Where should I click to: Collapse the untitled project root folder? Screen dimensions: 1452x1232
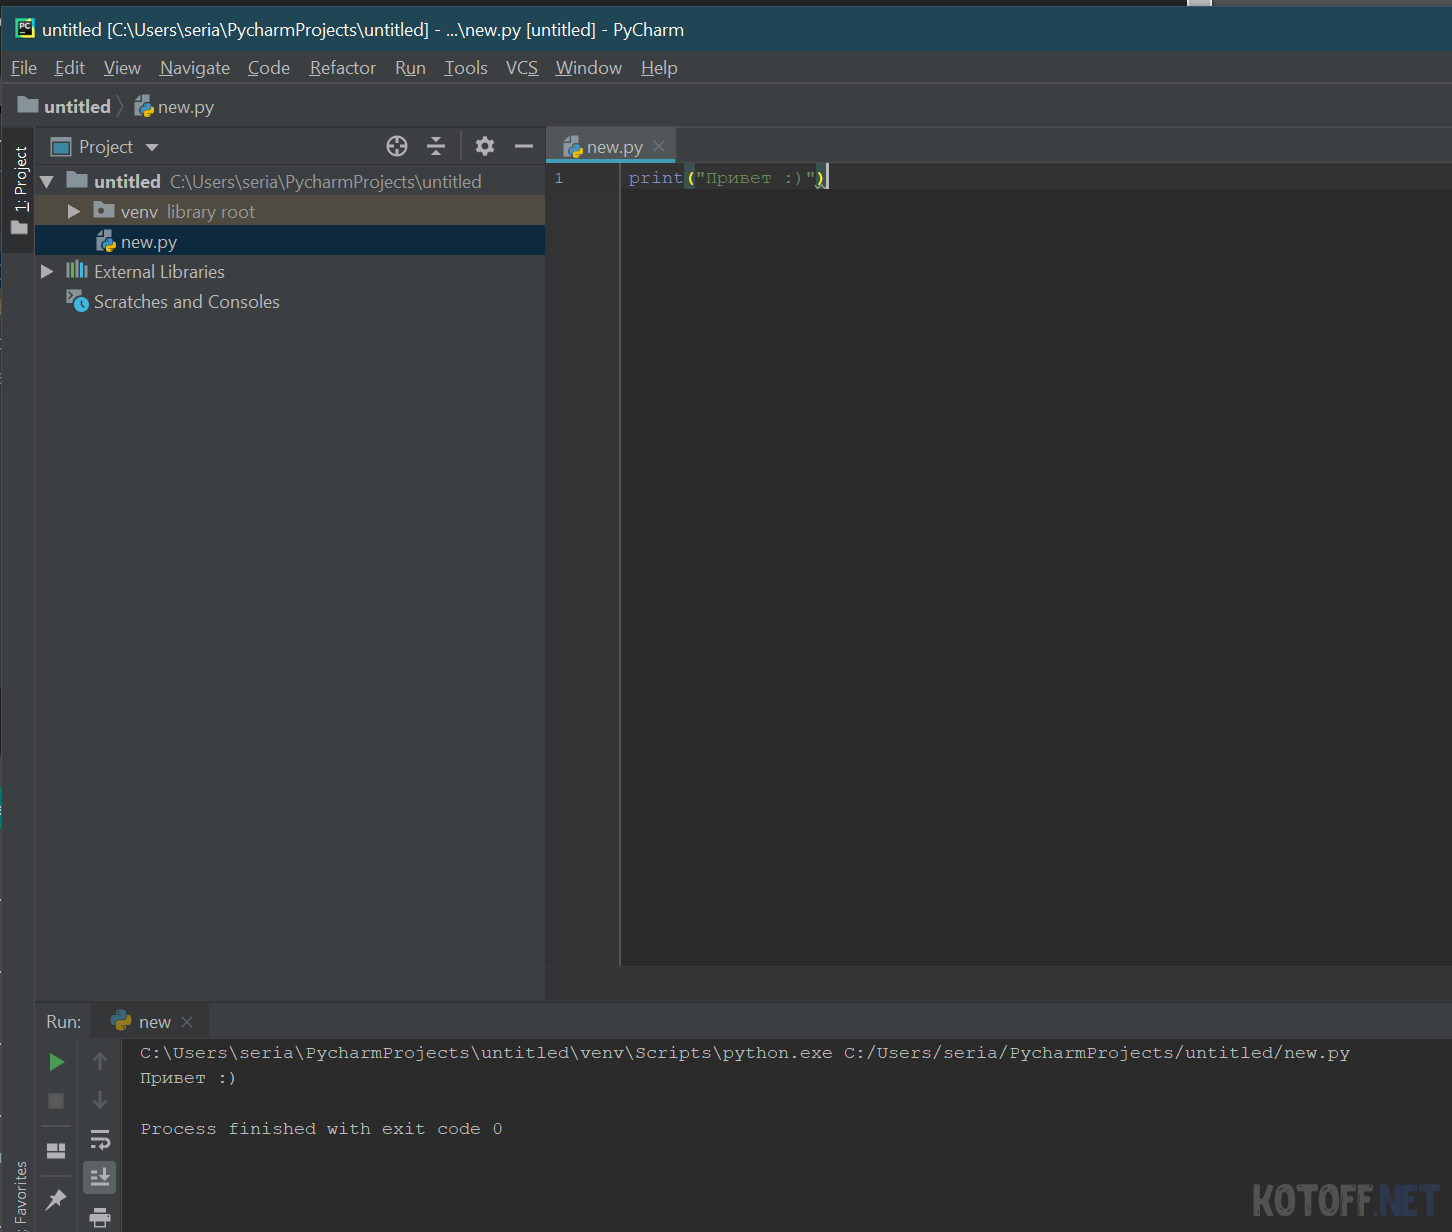pyautogui.click(x=47, y=182)
